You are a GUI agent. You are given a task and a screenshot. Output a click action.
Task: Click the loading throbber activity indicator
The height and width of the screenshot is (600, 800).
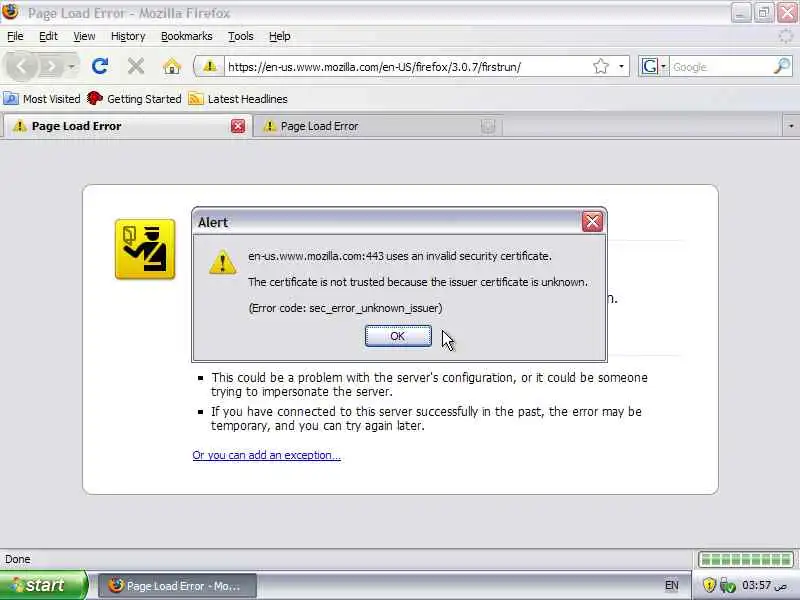(x=786, y=36)
